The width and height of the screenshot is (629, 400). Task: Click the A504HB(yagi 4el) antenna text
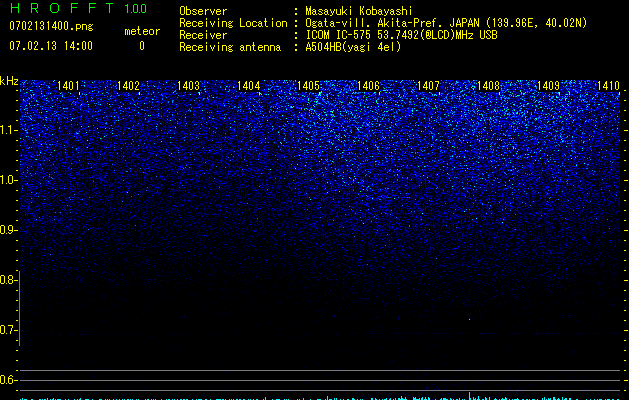pos(353,47)
